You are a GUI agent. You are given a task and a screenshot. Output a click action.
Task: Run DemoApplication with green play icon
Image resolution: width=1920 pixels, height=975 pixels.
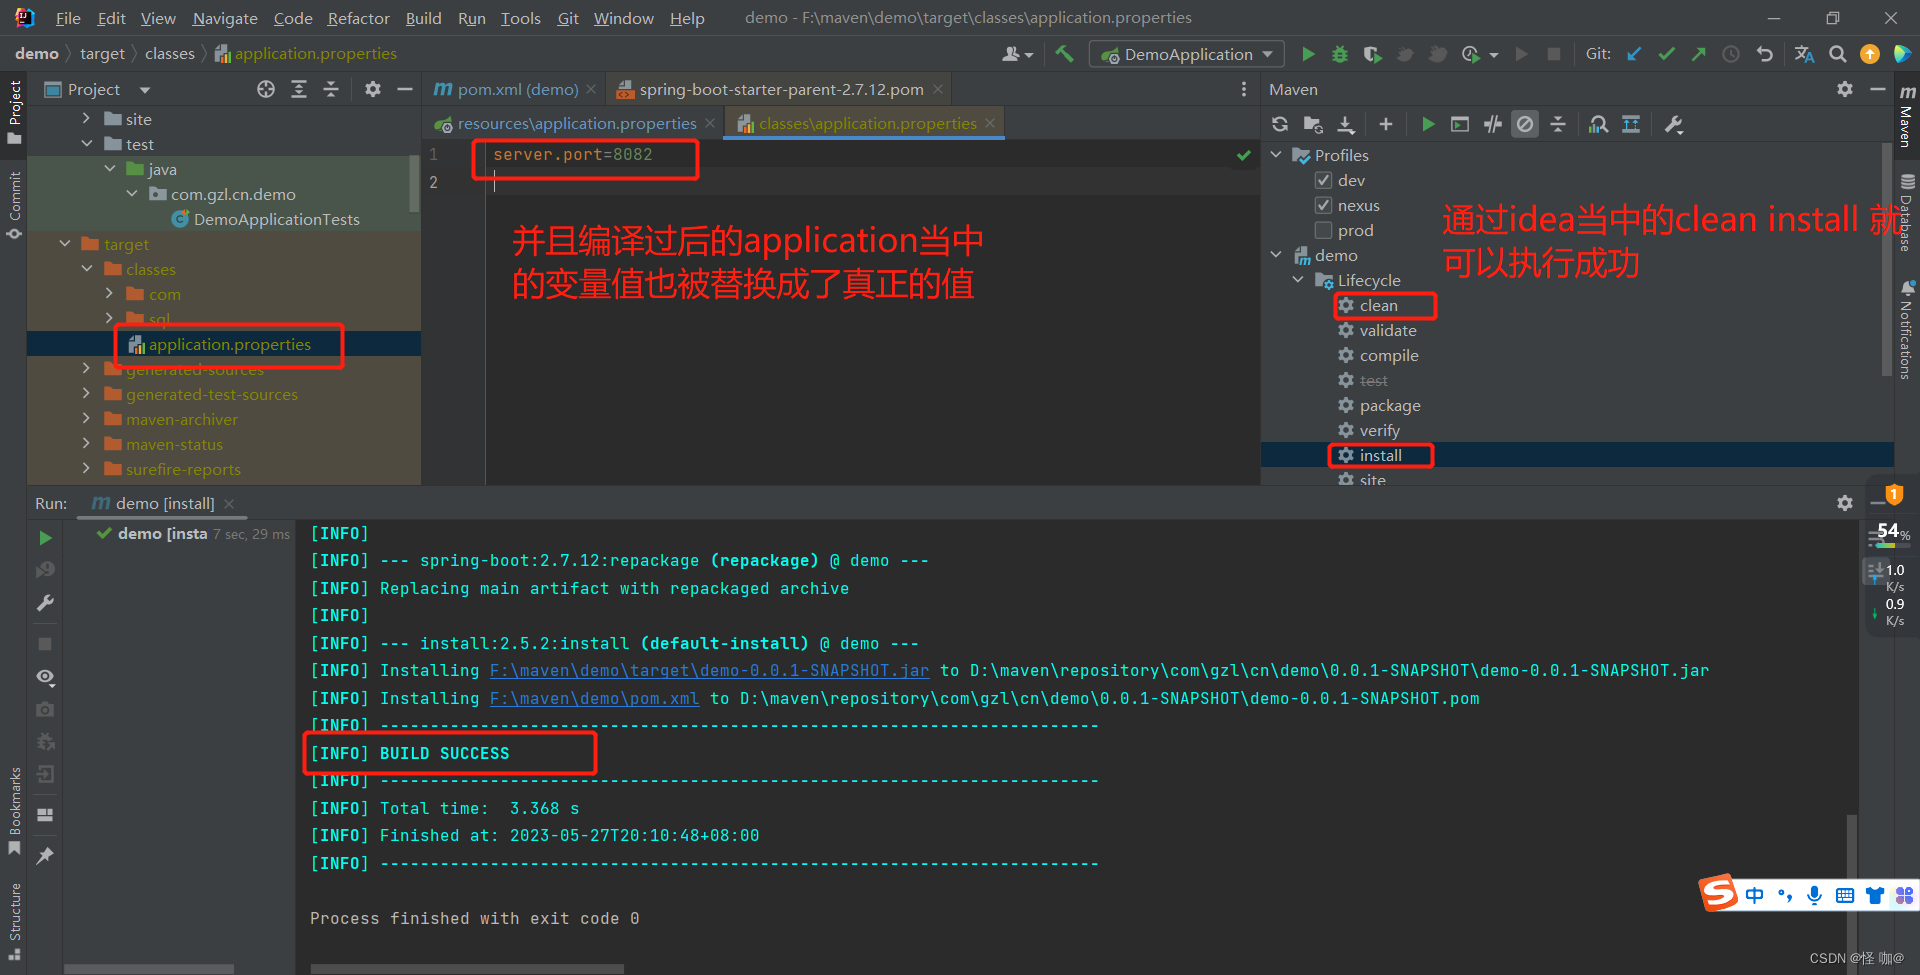click(1308, 54)
